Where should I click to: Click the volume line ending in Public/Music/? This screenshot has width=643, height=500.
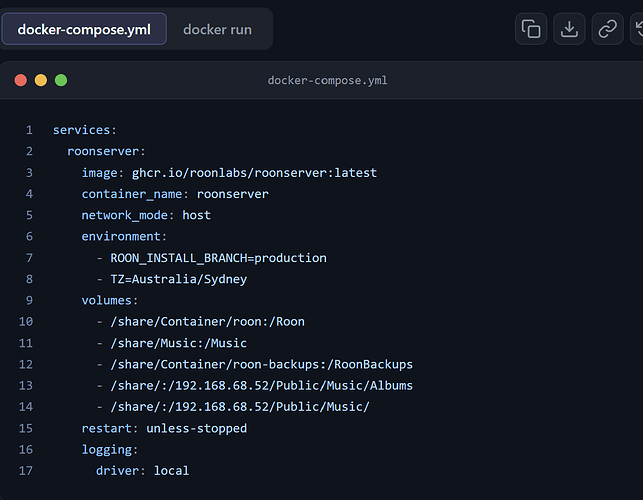click(x=240, y=407)
